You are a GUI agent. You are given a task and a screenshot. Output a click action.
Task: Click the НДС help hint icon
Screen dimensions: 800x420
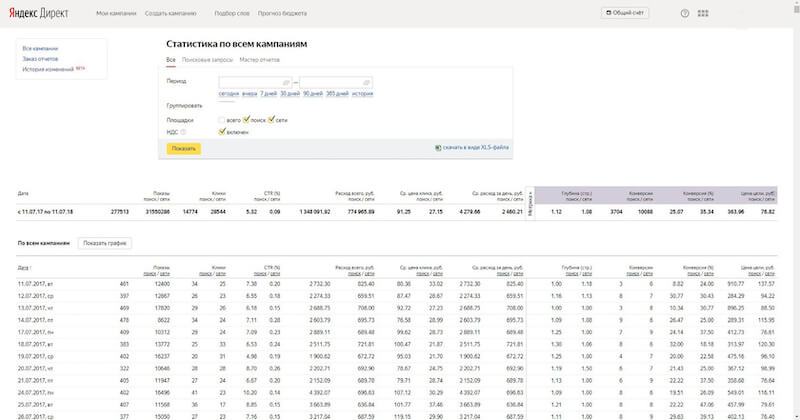click(x=183, y=130)
